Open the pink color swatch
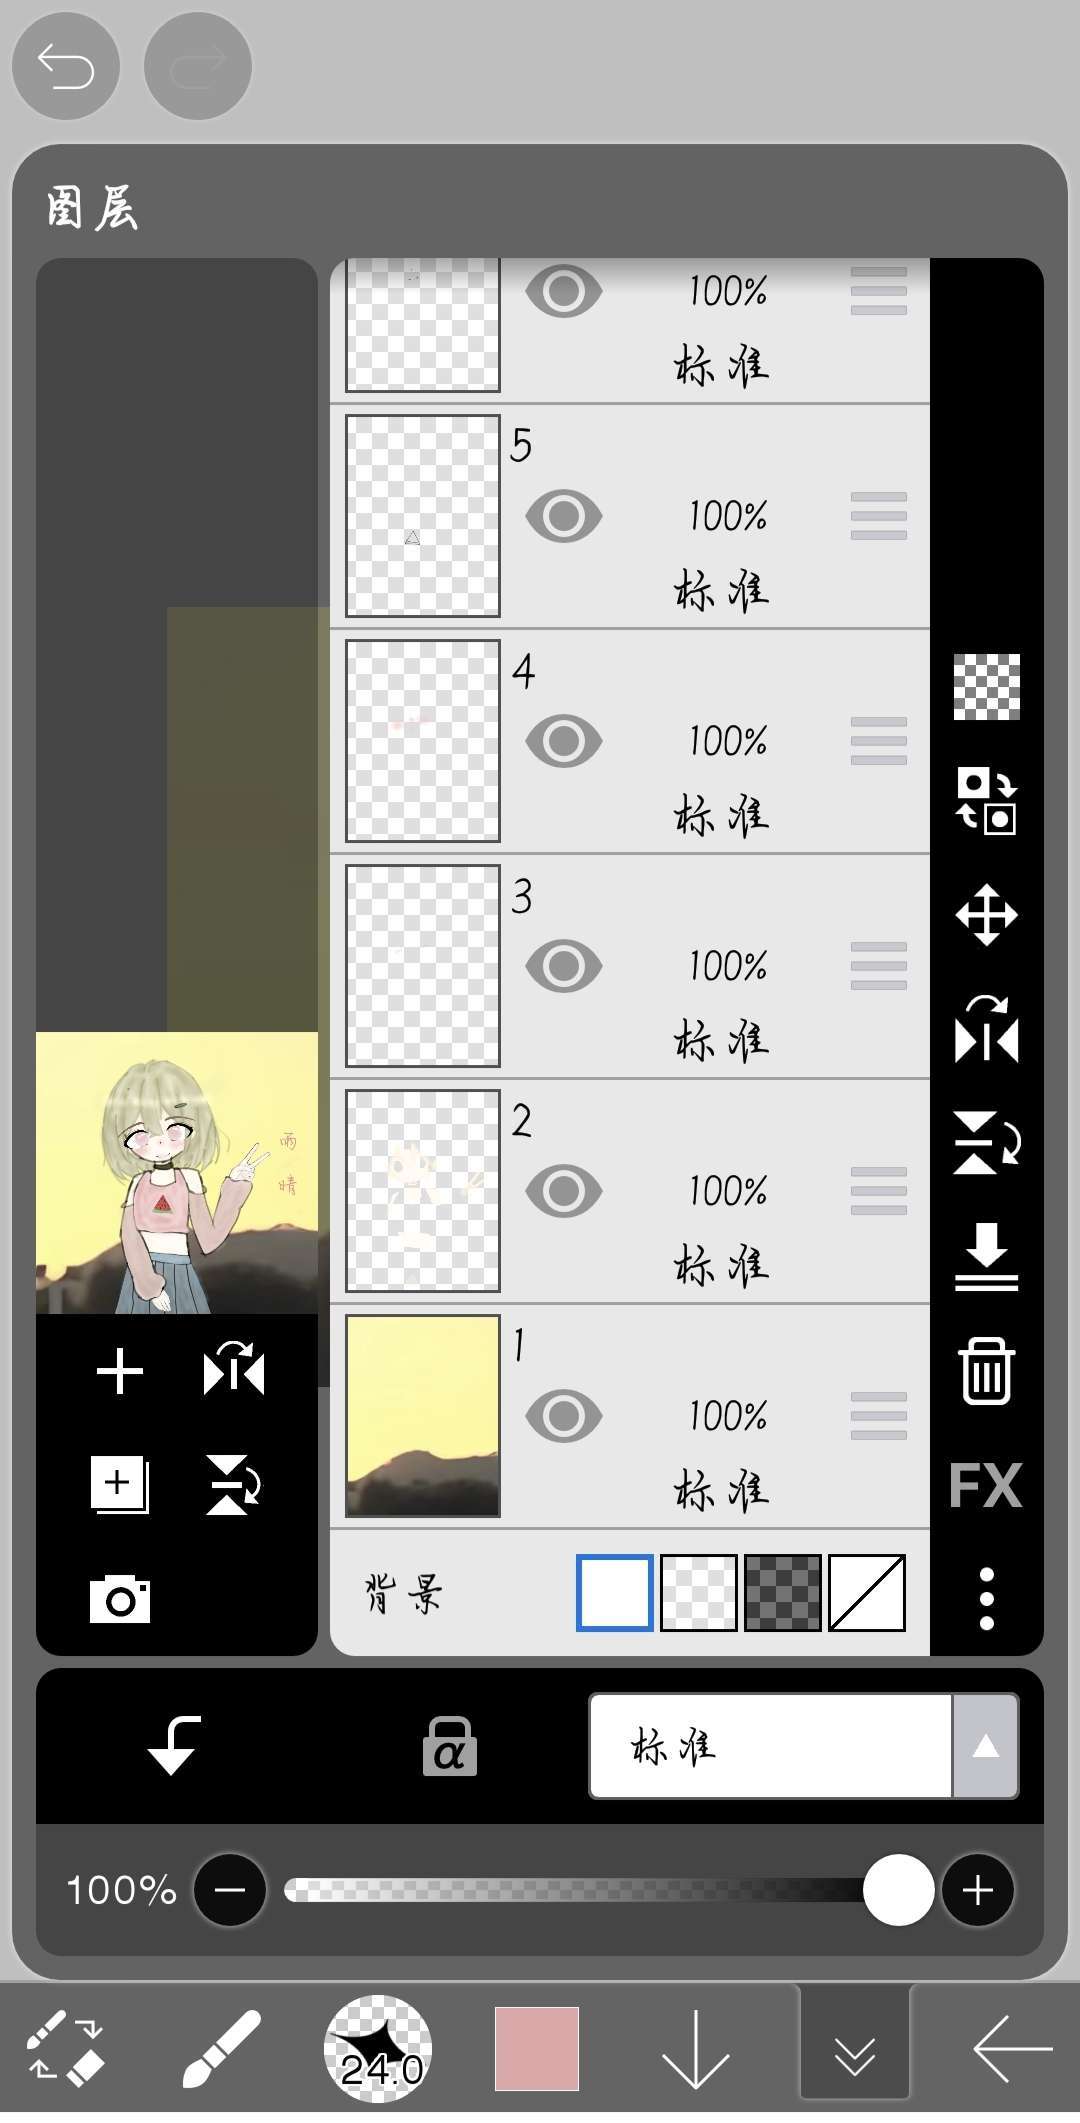 (x=537, y=2049)
